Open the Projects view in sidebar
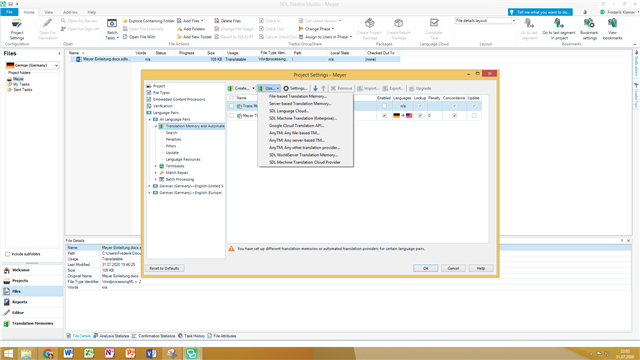Screen dimensions: 640x360 pyautogui.click(x=32, y=281)
